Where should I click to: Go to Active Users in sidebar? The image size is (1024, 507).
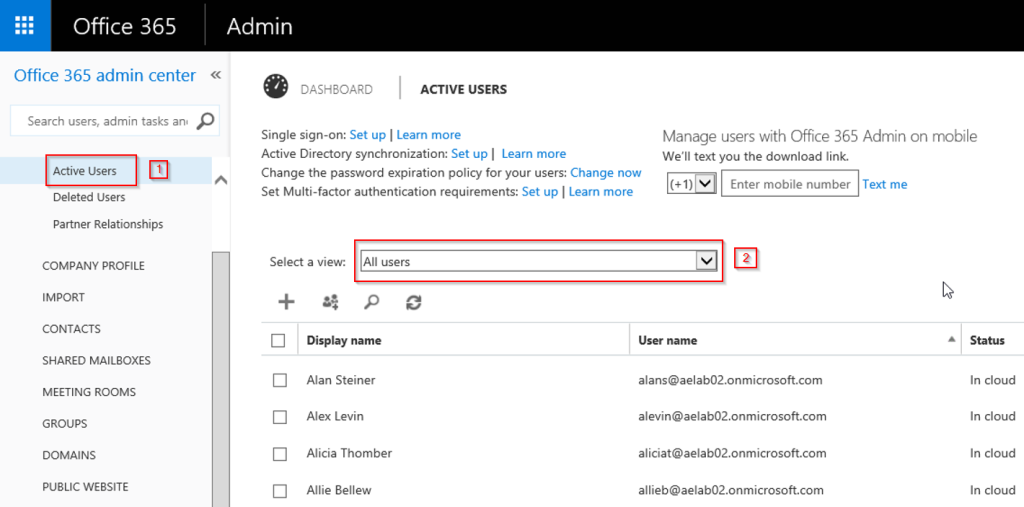[x=84, y=171]
